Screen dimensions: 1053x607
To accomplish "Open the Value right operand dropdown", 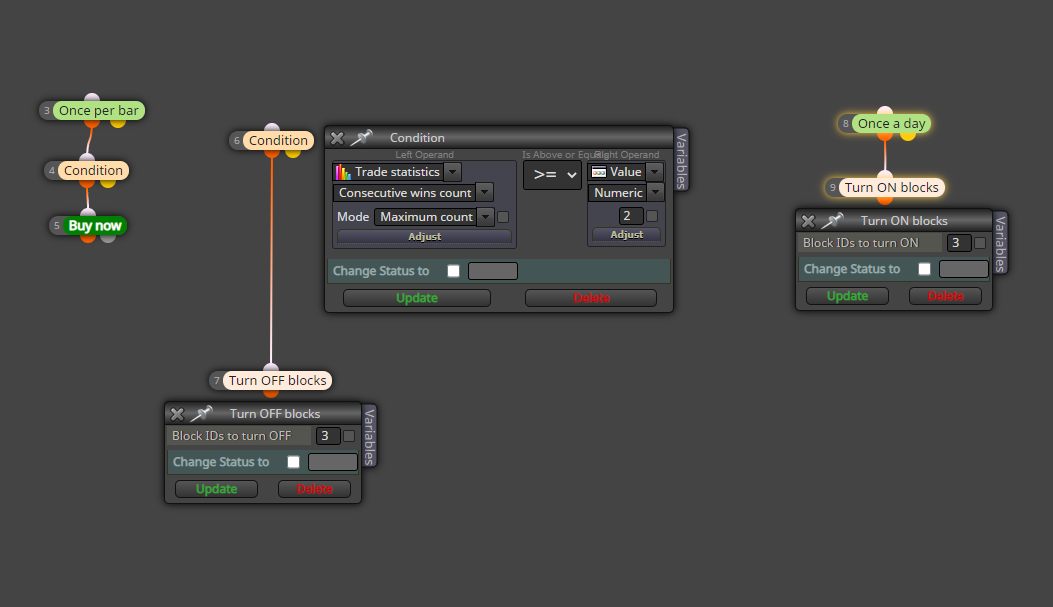I will tap(655, 172).
